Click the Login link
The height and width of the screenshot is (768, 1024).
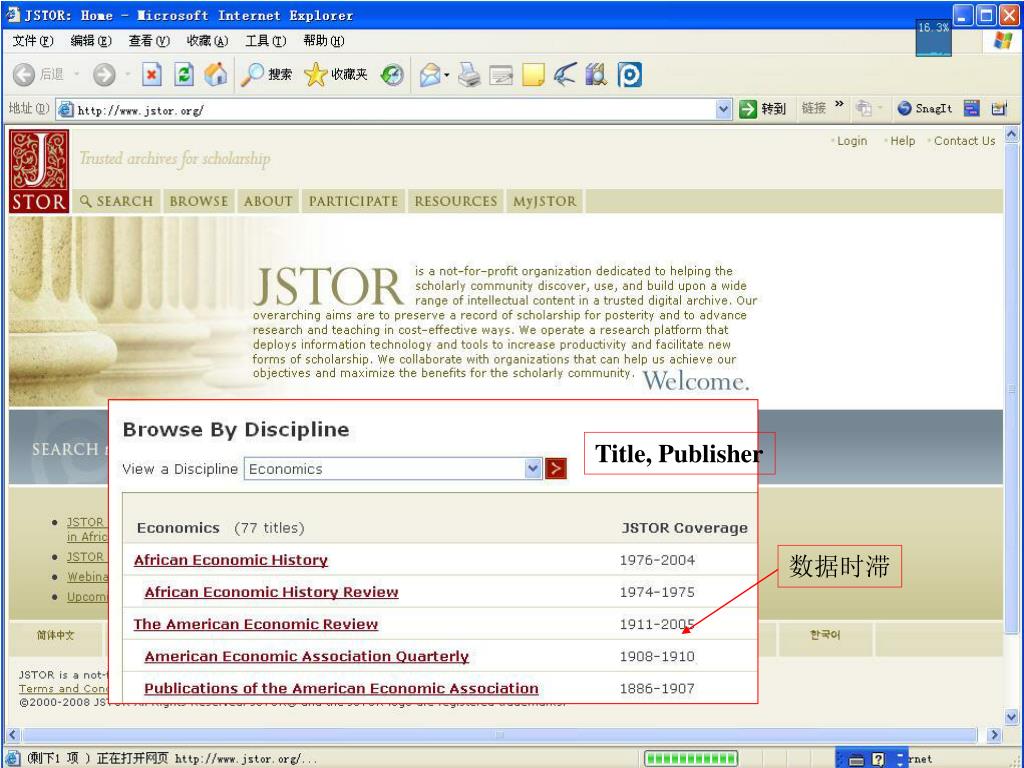point(852,140)
